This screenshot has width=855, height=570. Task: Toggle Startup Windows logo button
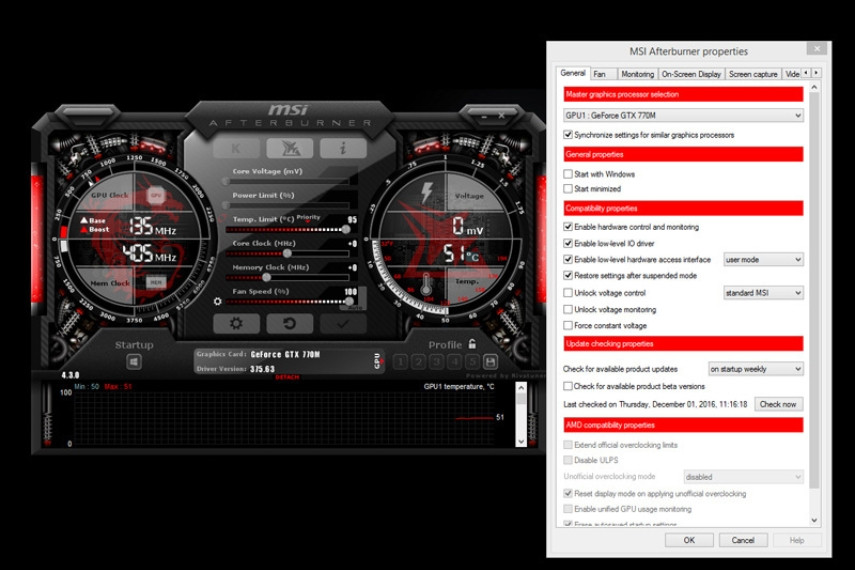tap(134, 362)
